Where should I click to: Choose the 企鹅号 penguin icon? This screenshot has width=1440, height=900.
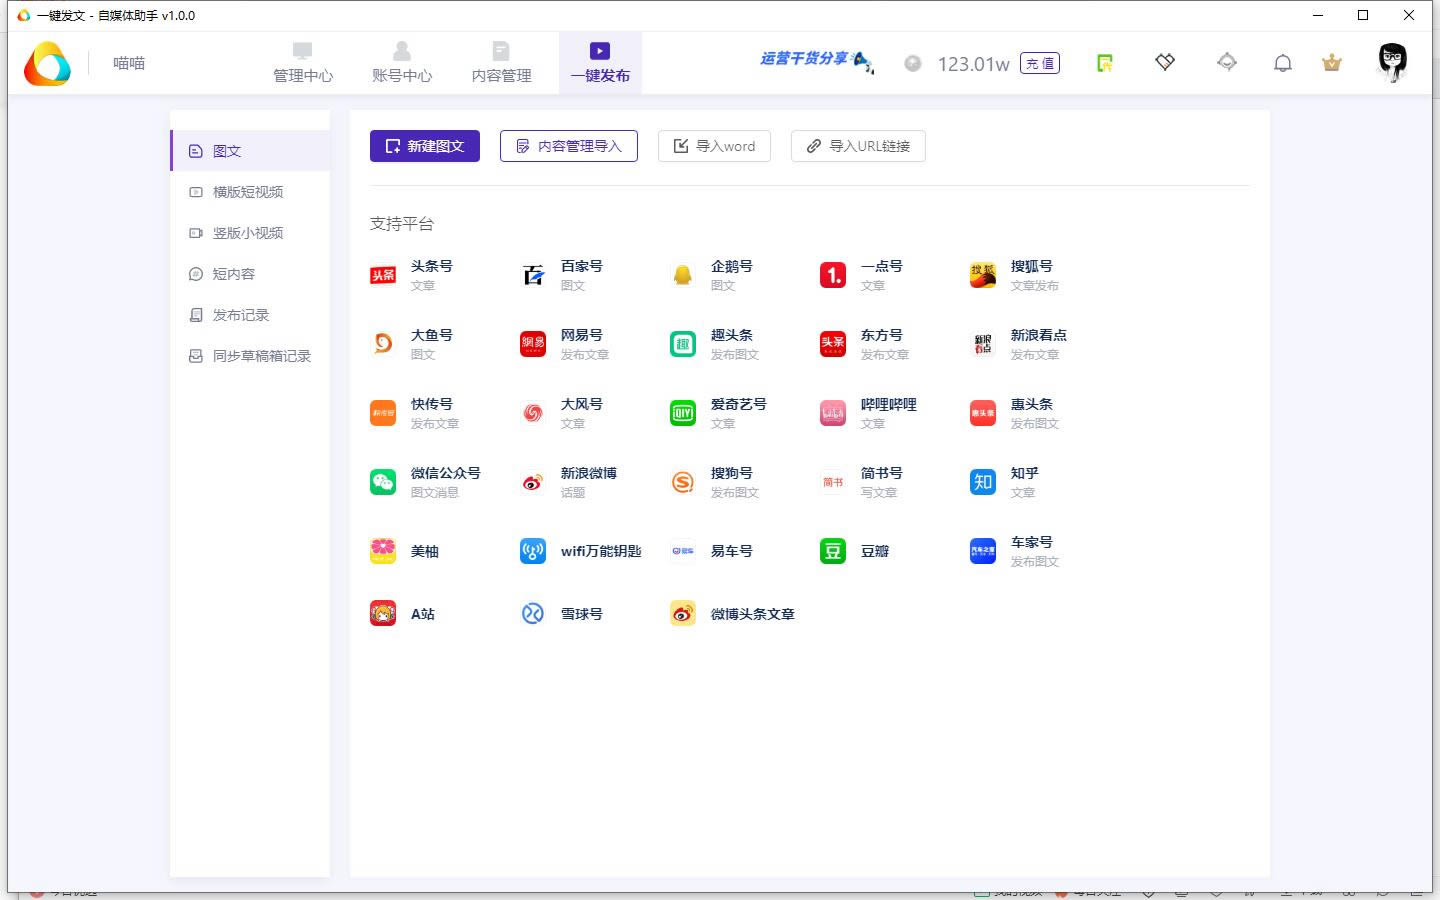[x=683, y=275]
